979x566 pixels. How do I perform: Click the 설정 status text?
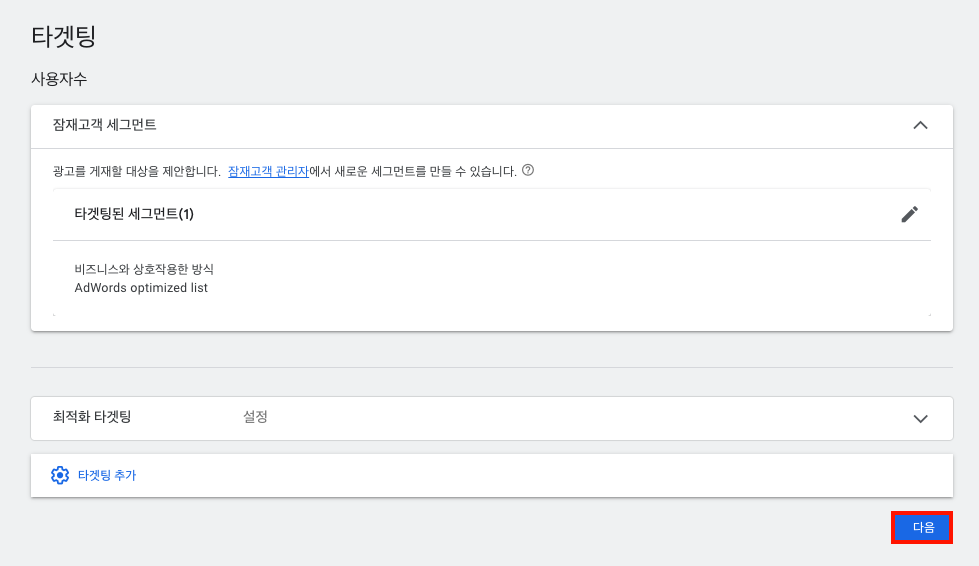[255, 417]
